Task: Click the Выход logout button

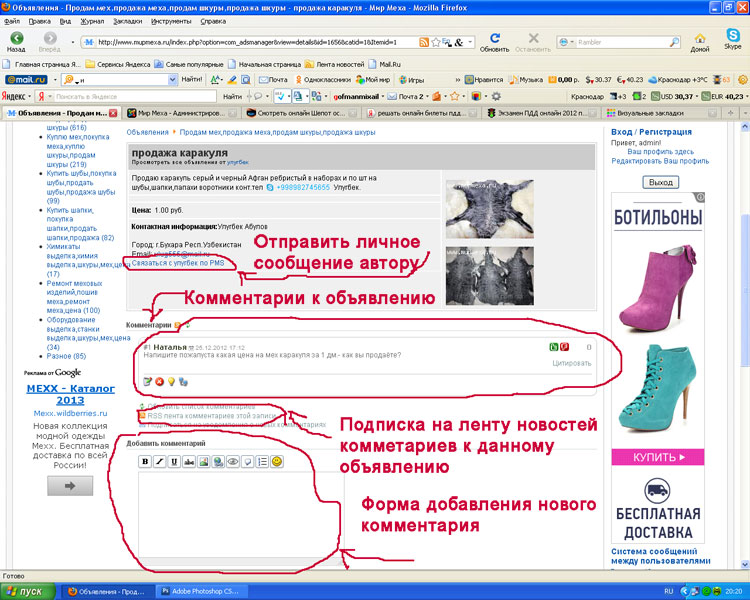Action: tap(661, 182)
